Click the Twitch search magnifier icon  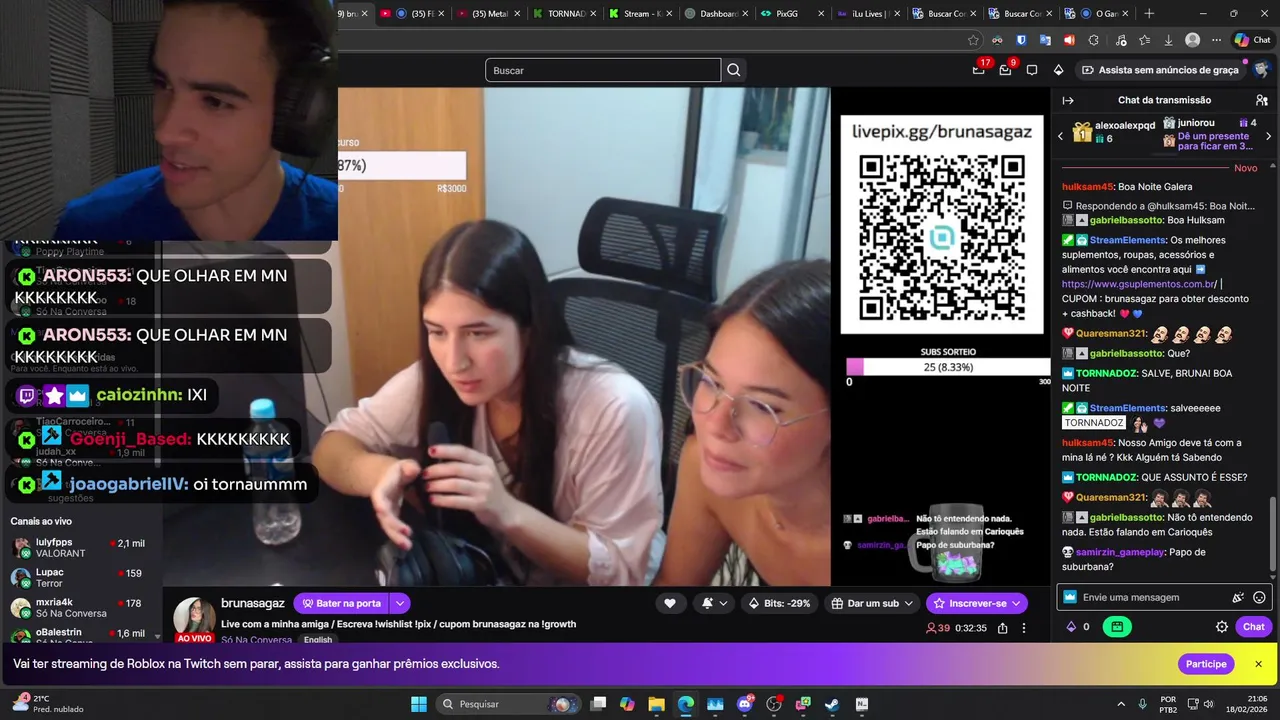[734, 70]
